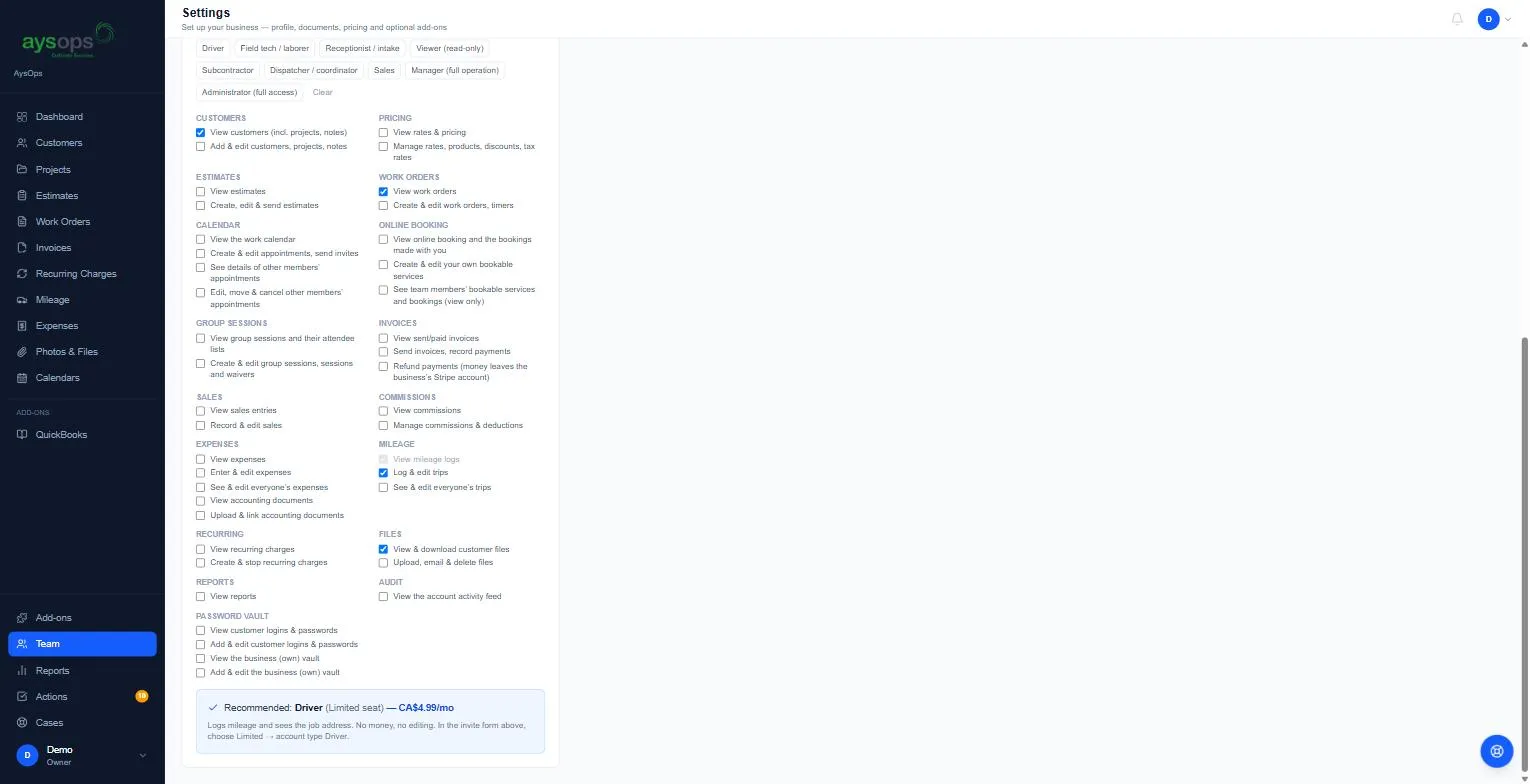Open notifications bell icon

click(1457, 19)
